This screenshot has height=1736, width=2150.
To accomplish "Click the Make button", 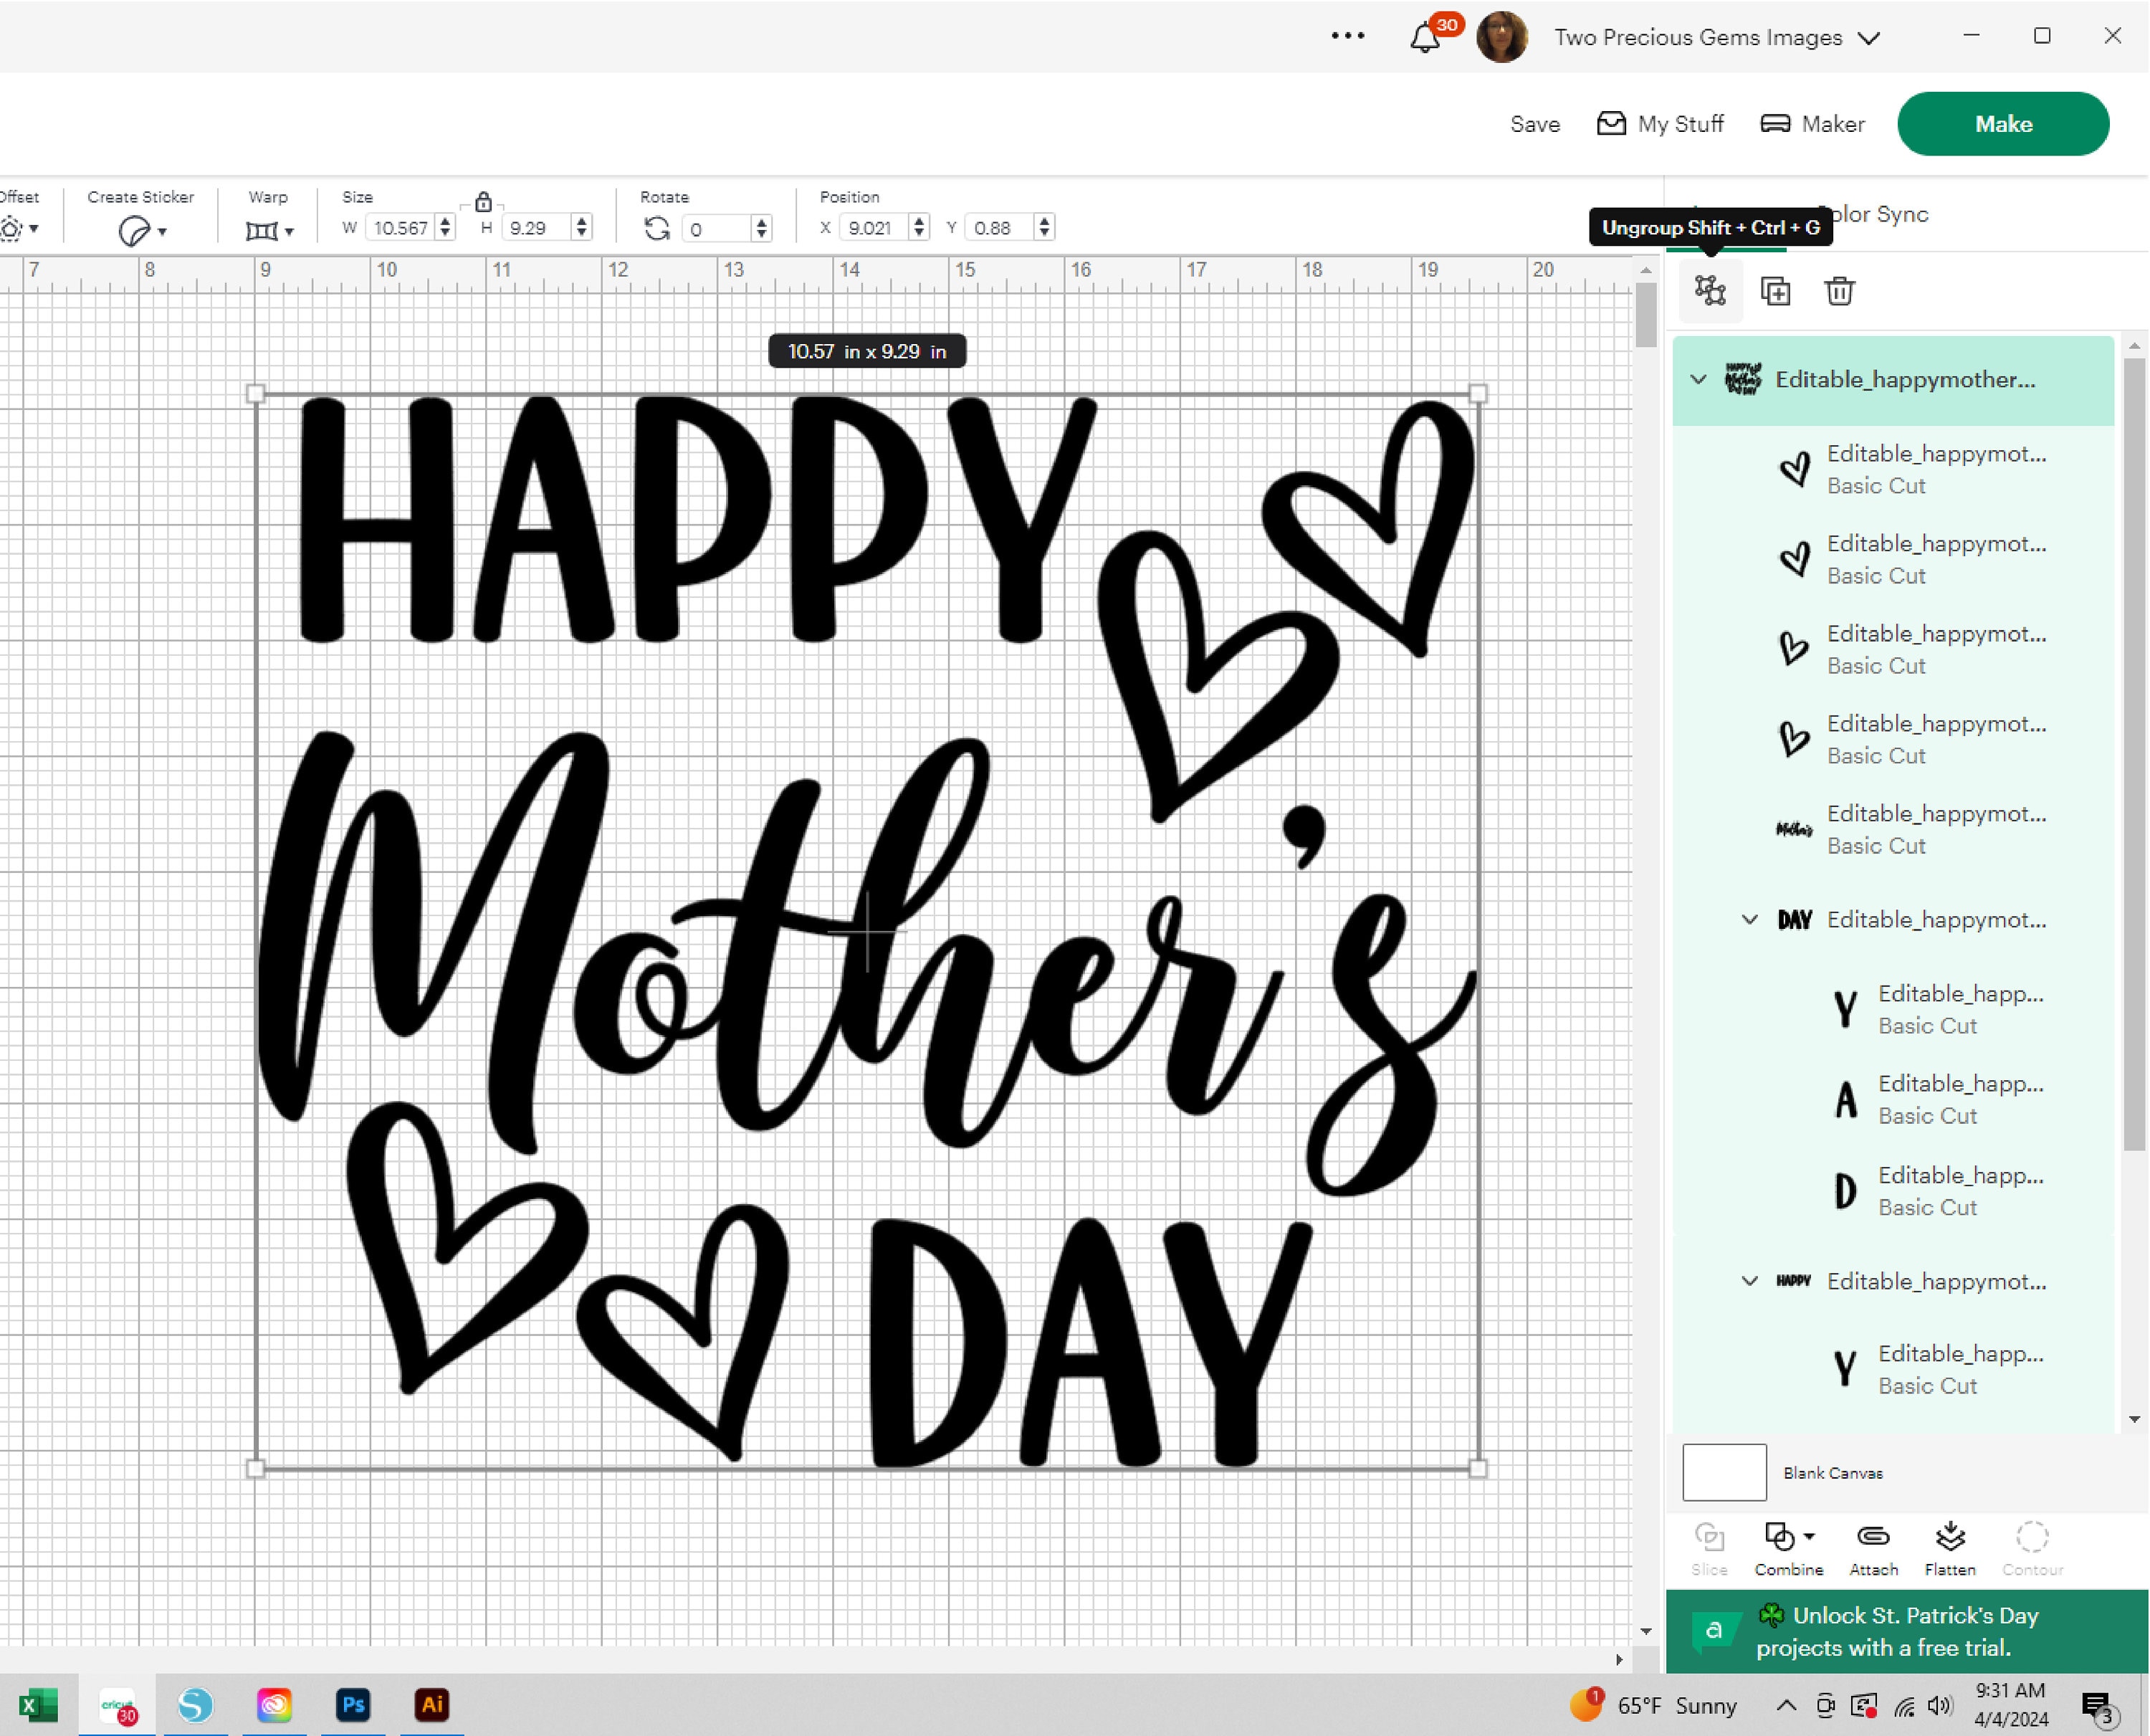I will point(2003,123).
